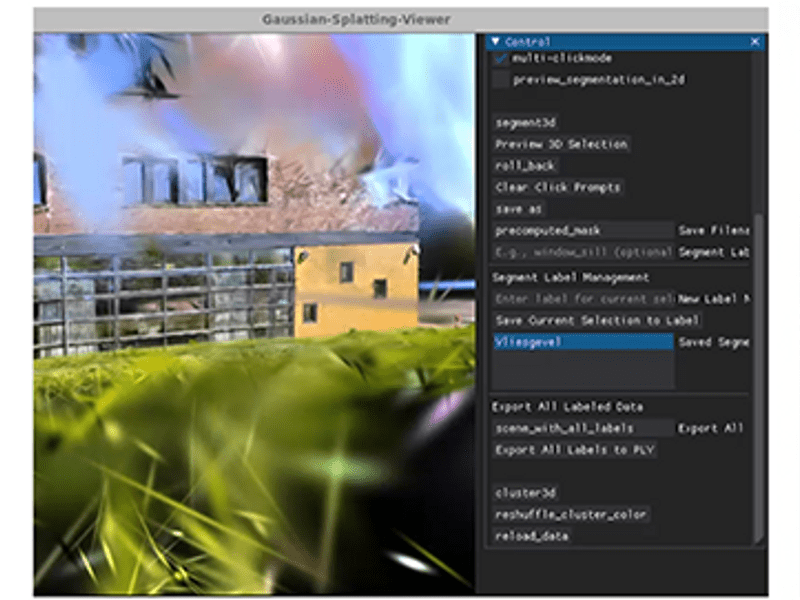Enable preview_segmentation_in_2d checkbox
This screenshot has width=800, height=600.
click(x=501, y=80)
